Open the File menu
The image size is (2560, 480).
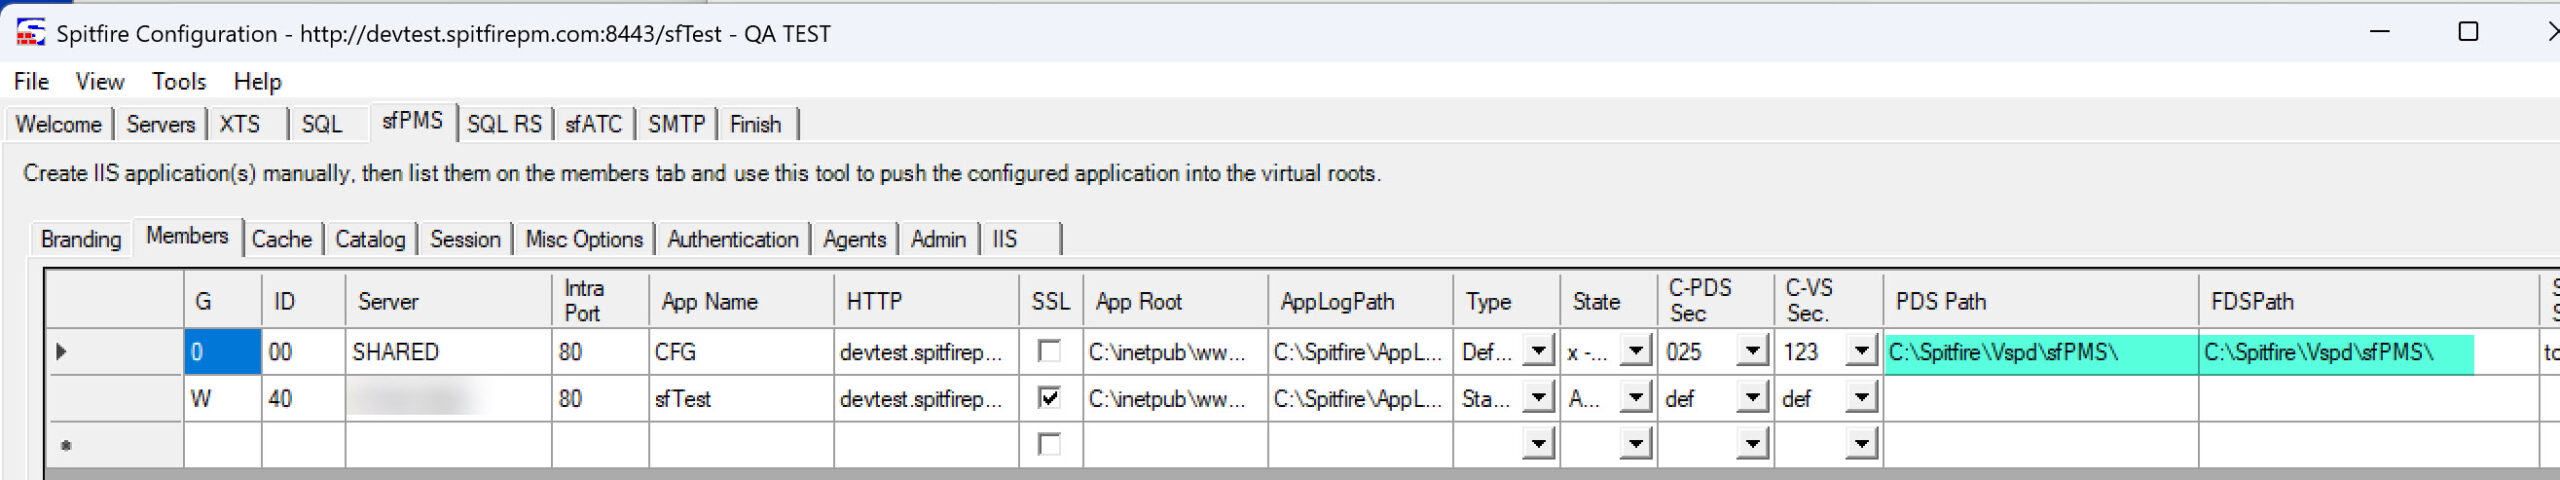coord(31,81)
